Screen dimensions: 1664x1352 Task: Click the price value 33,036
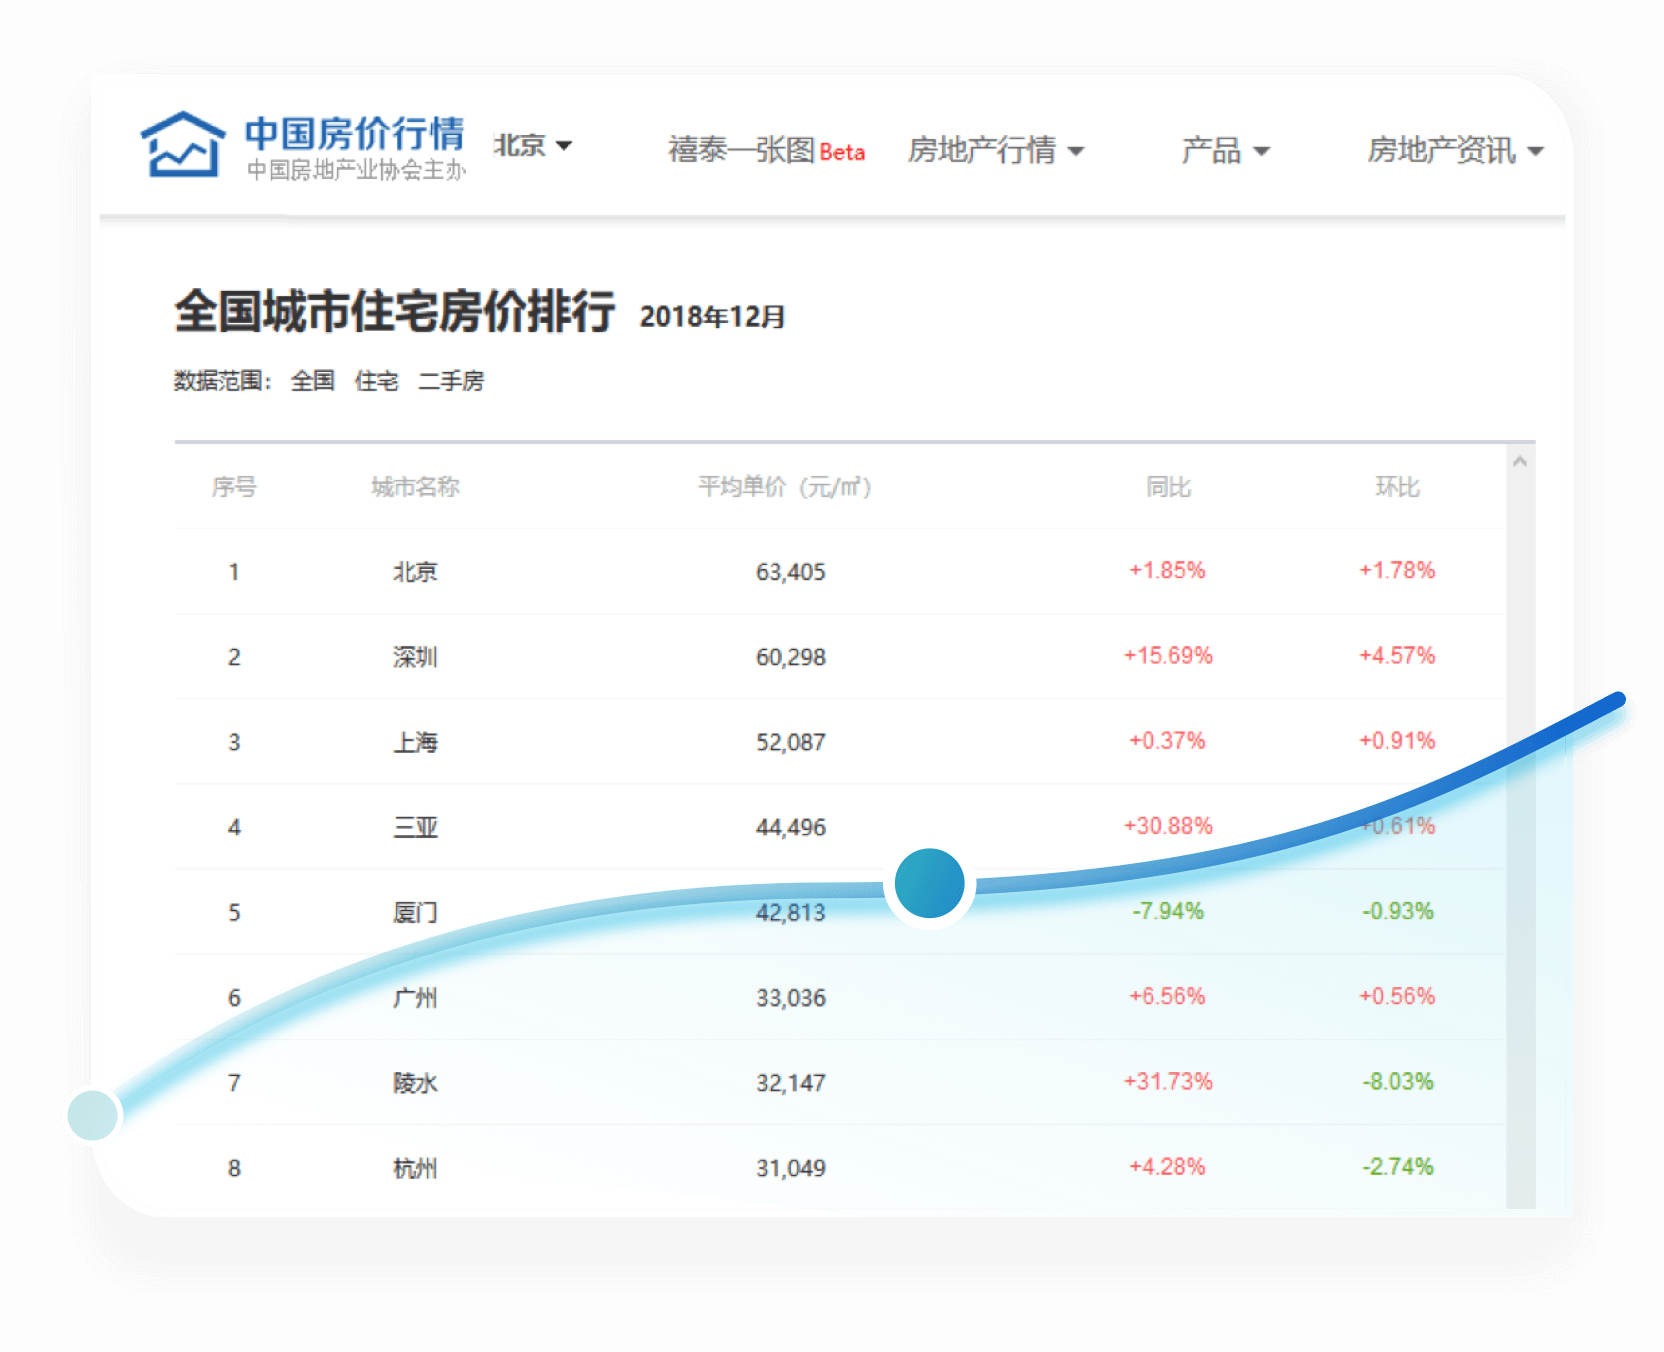[x=791, y=997]
